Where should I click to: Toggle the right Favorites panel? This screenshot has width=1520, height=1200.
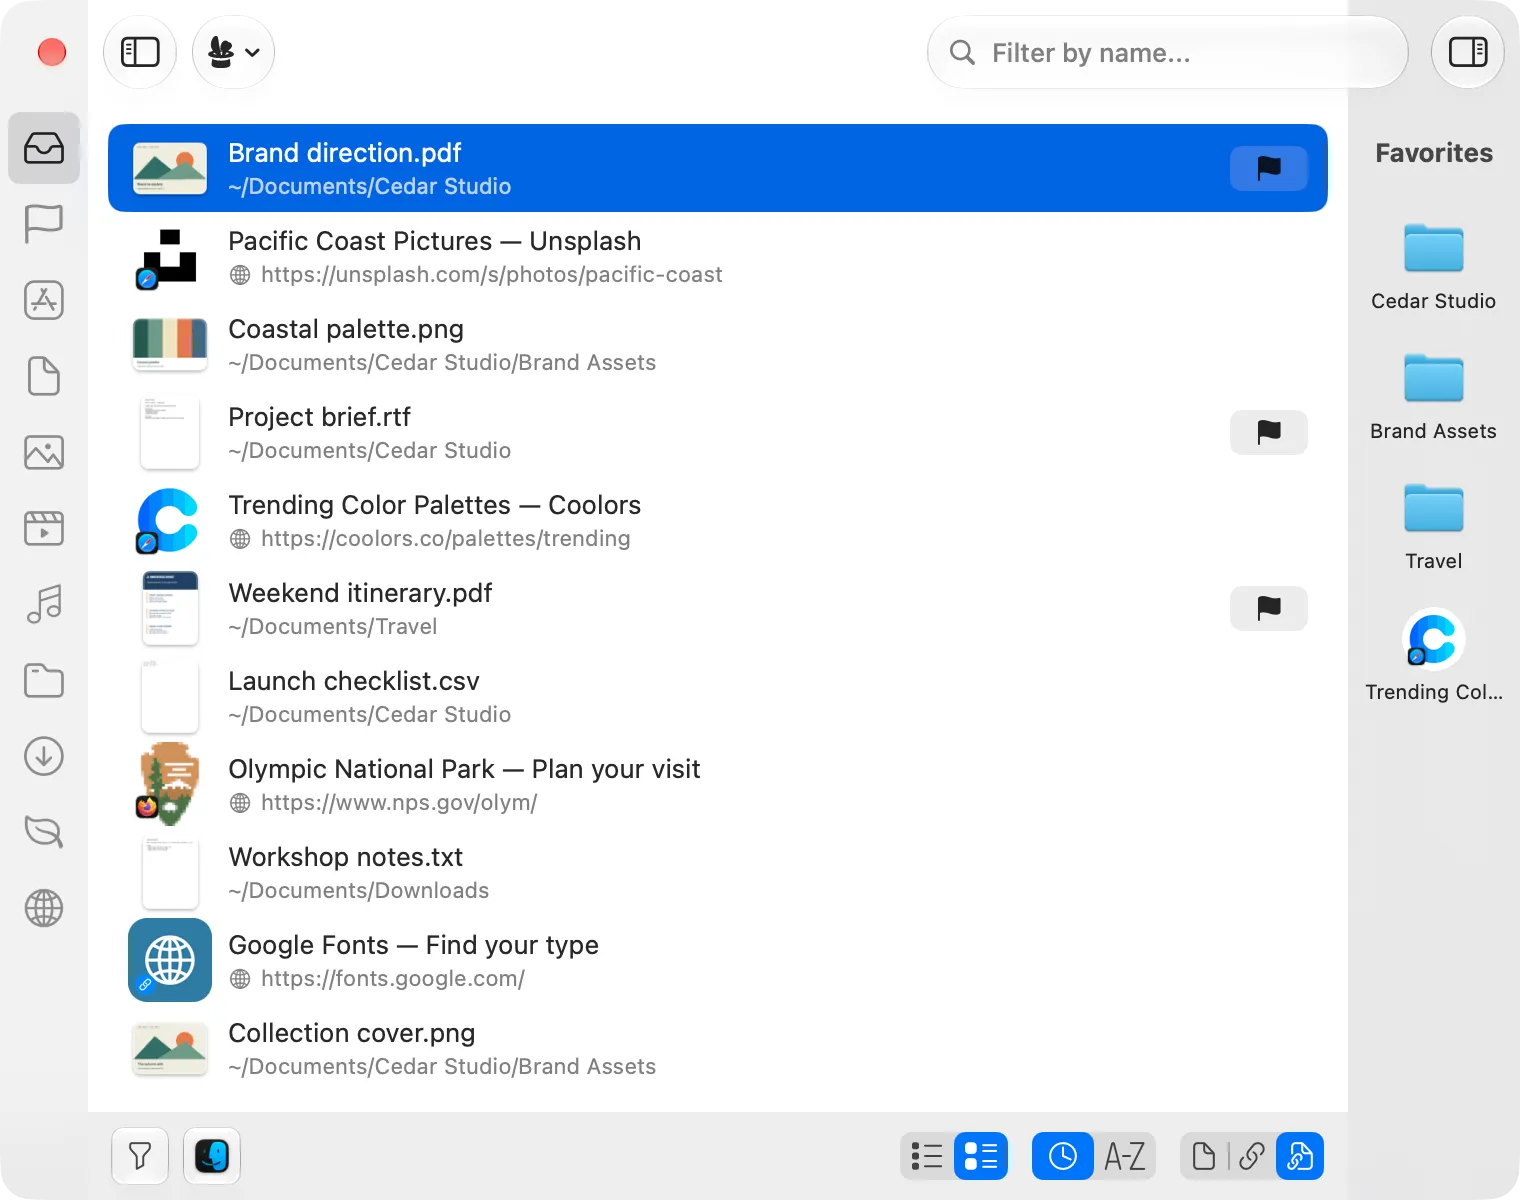pos(1468,52)
